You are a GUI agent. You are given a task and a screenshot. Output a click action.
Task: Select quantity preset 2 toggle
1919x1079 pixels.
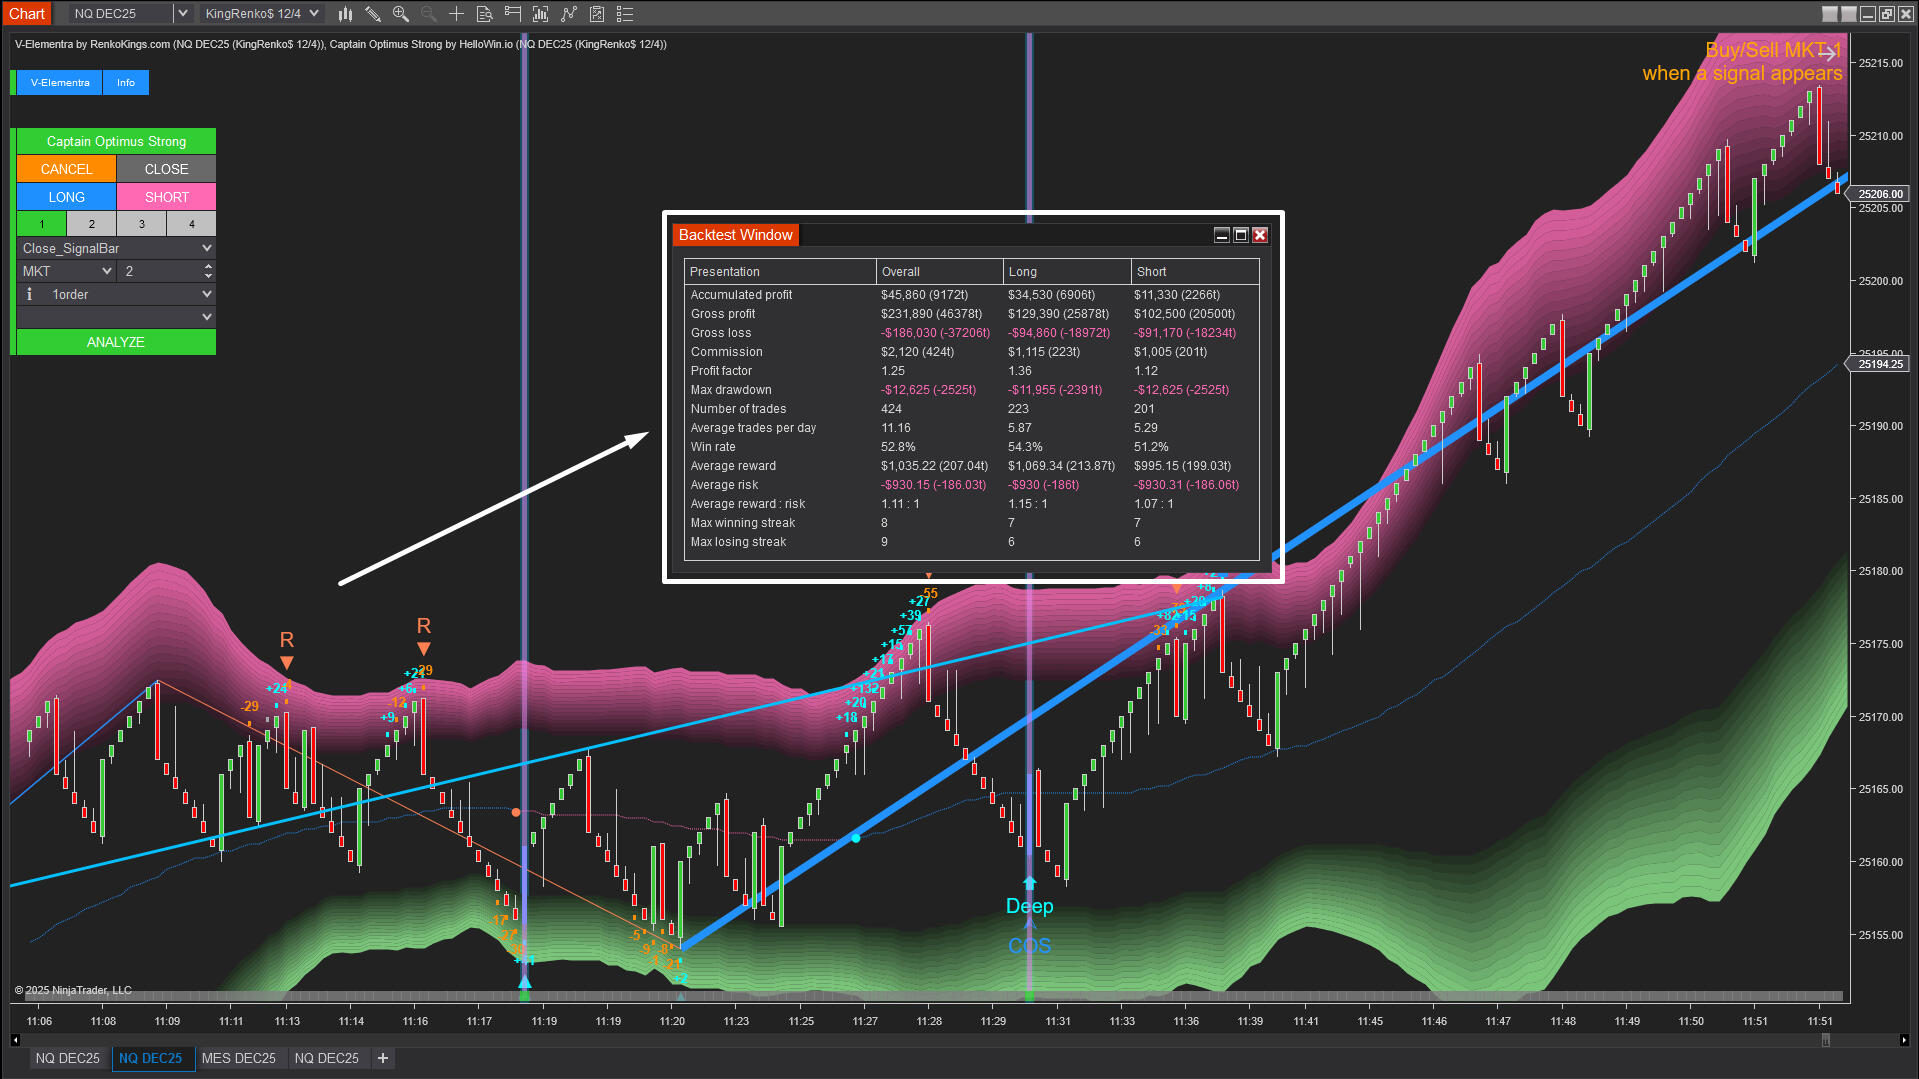pyautogui.click(x=92, y=224)
